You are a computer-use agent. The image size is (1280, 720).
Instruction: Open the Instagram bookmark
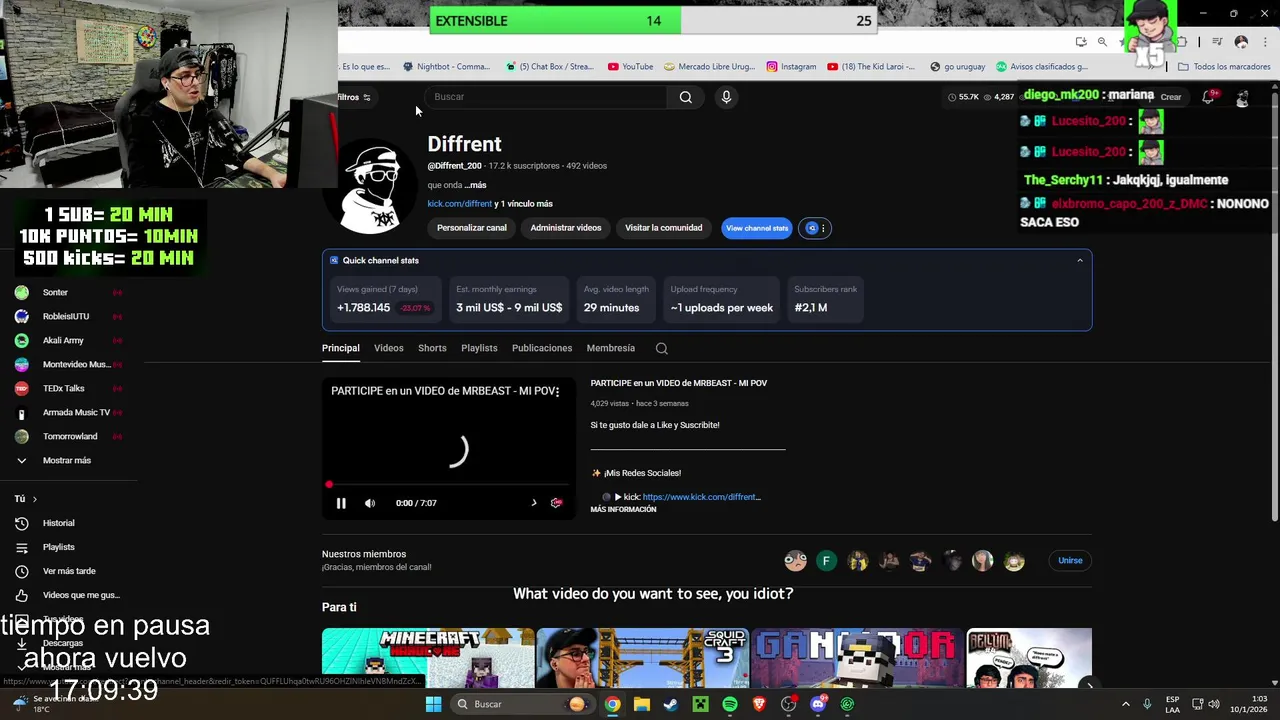tap(791, 67)
